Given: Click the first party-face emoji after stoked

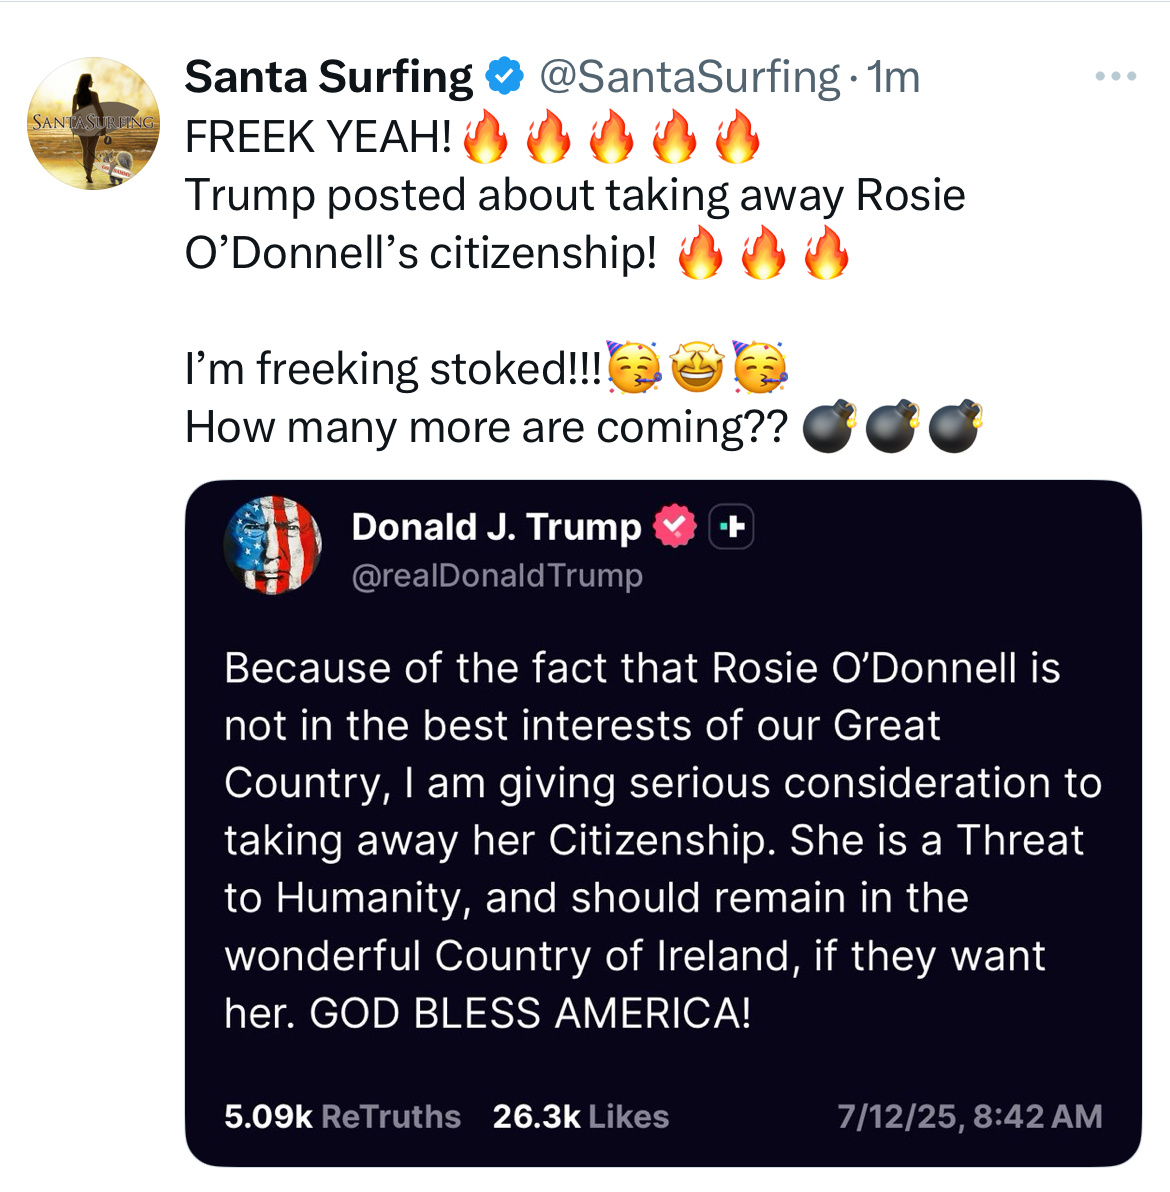Looking at the screenshot, I should pyautogui.click(x=634, y=368).
